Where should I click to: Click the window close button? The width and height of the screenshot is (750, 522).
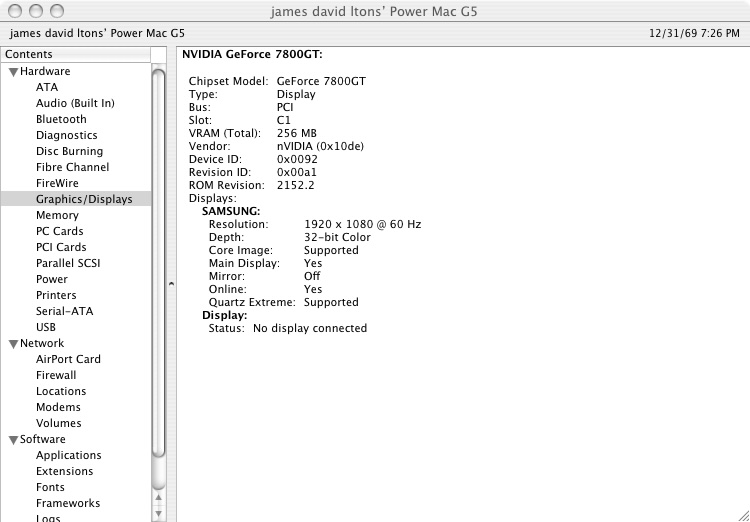pos(15,11)
